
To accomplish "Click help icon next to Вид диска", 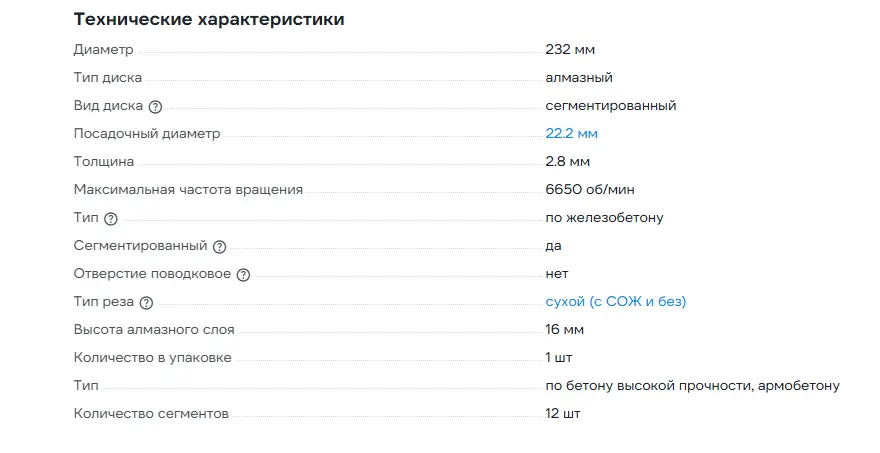I will pyautogui.click(x=155, y=106).
